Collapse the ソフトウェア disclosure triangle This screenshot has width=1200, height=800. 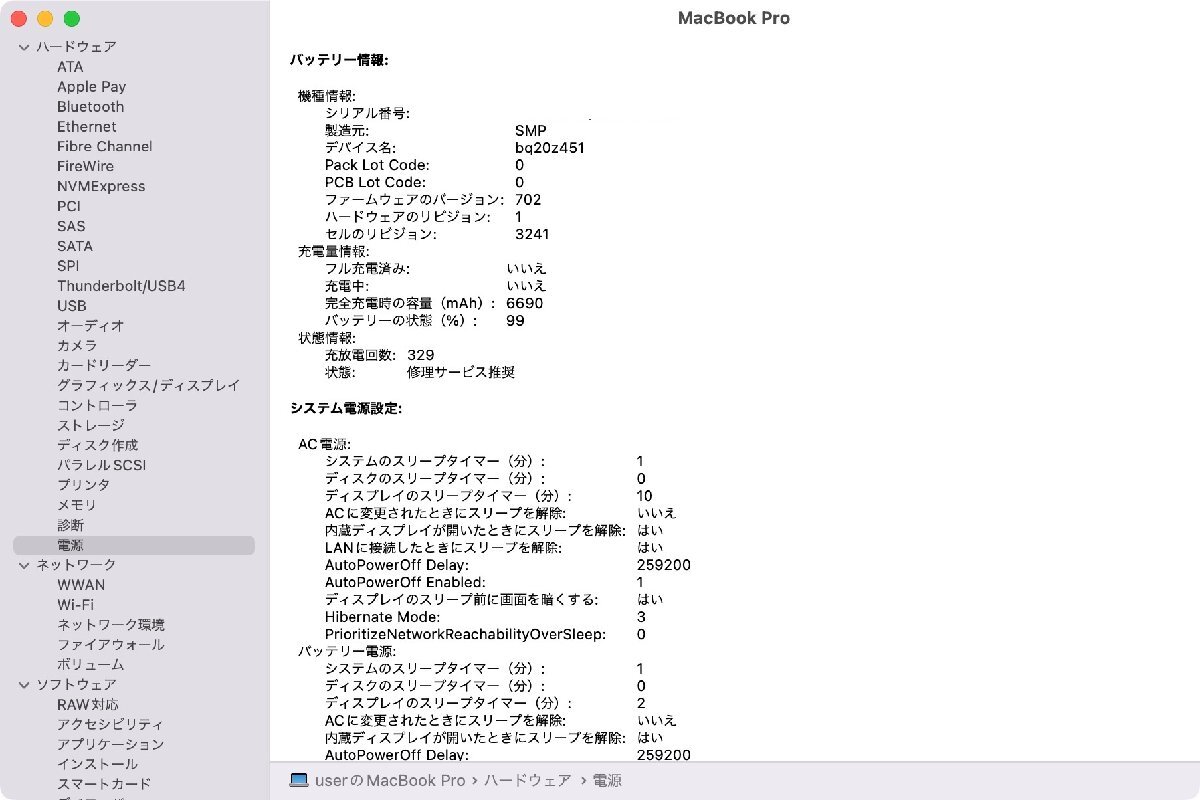point(22,684)
